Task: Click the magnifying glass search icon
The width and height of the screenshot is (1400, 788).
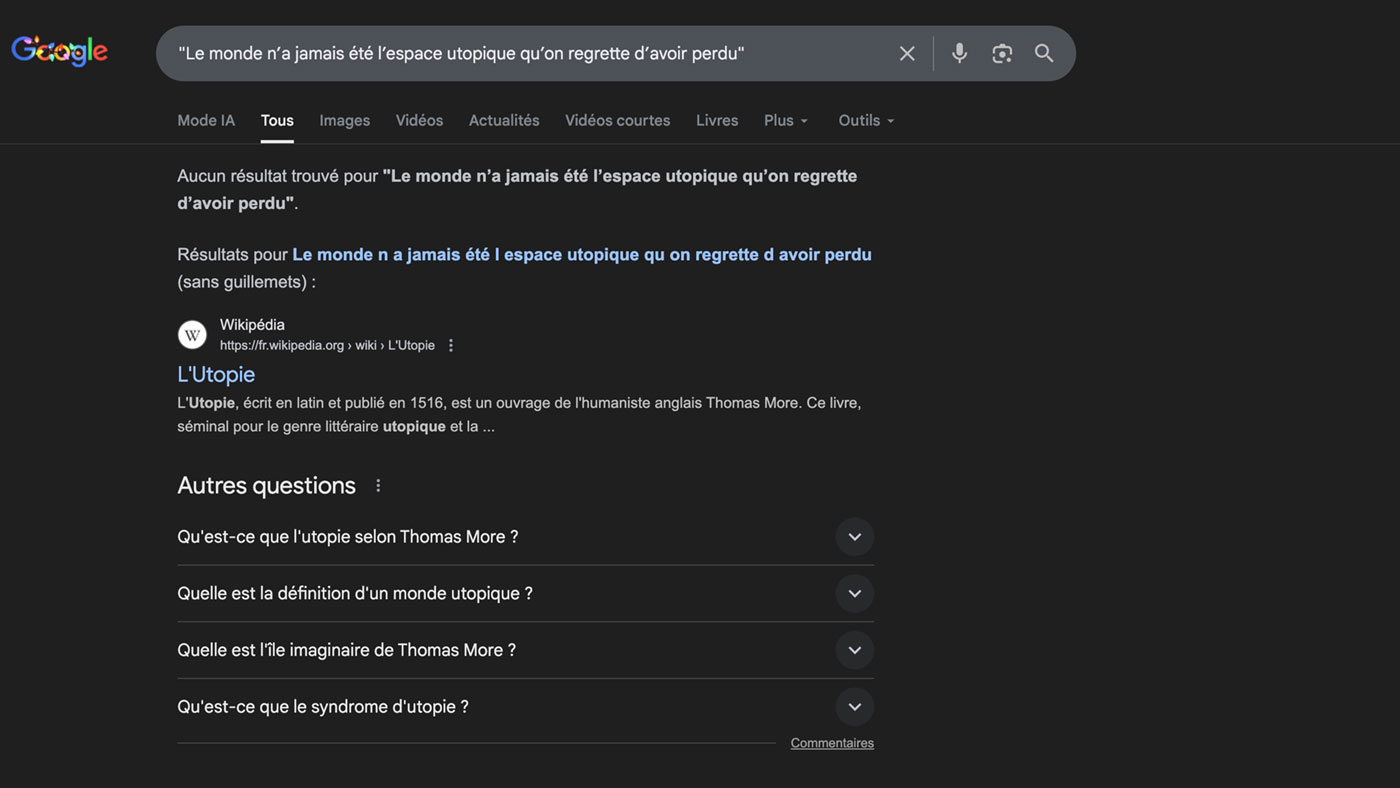Action: [1044, 54]
